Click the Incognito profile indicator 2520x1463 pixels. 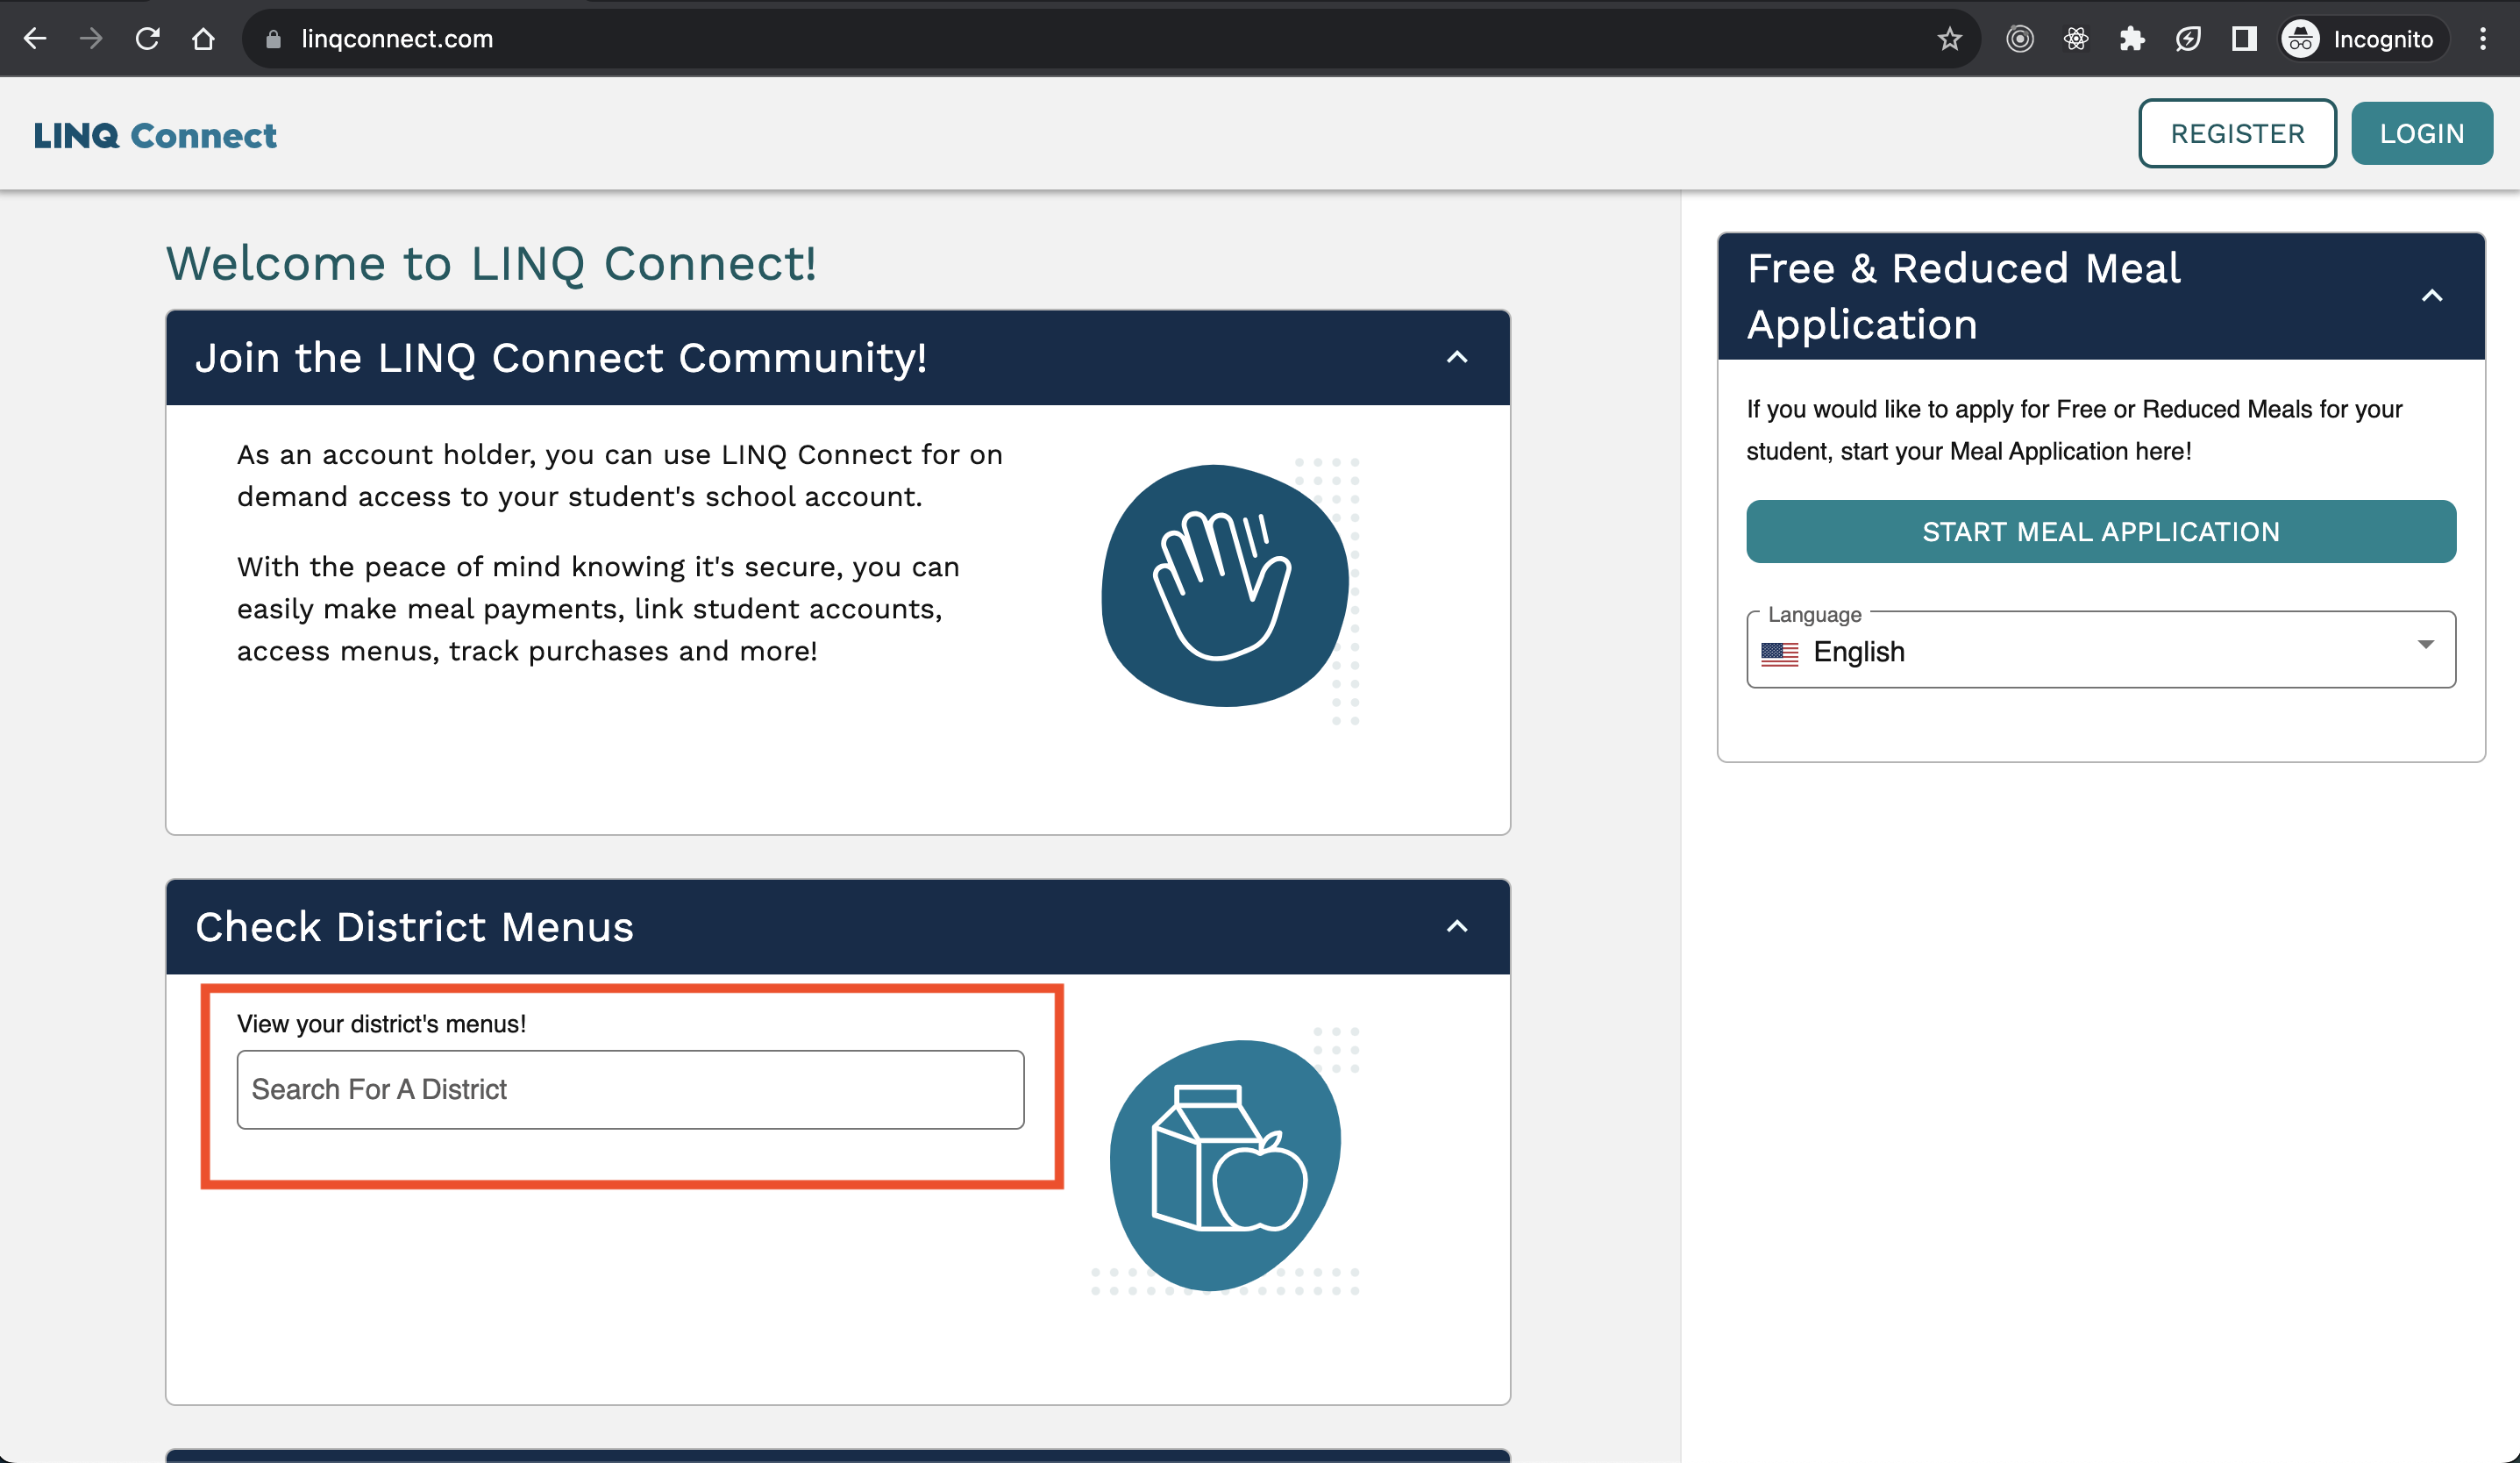(2360, 39)
